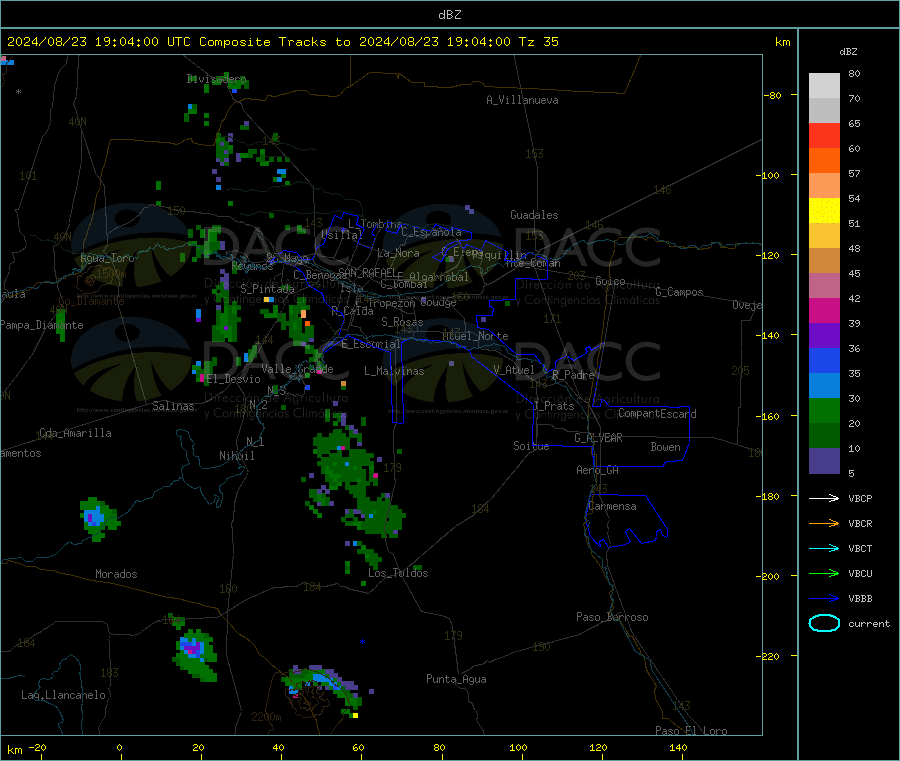The image size is (900, 761).
Task: Click the Bowen map label
Action: pos(665,447)
